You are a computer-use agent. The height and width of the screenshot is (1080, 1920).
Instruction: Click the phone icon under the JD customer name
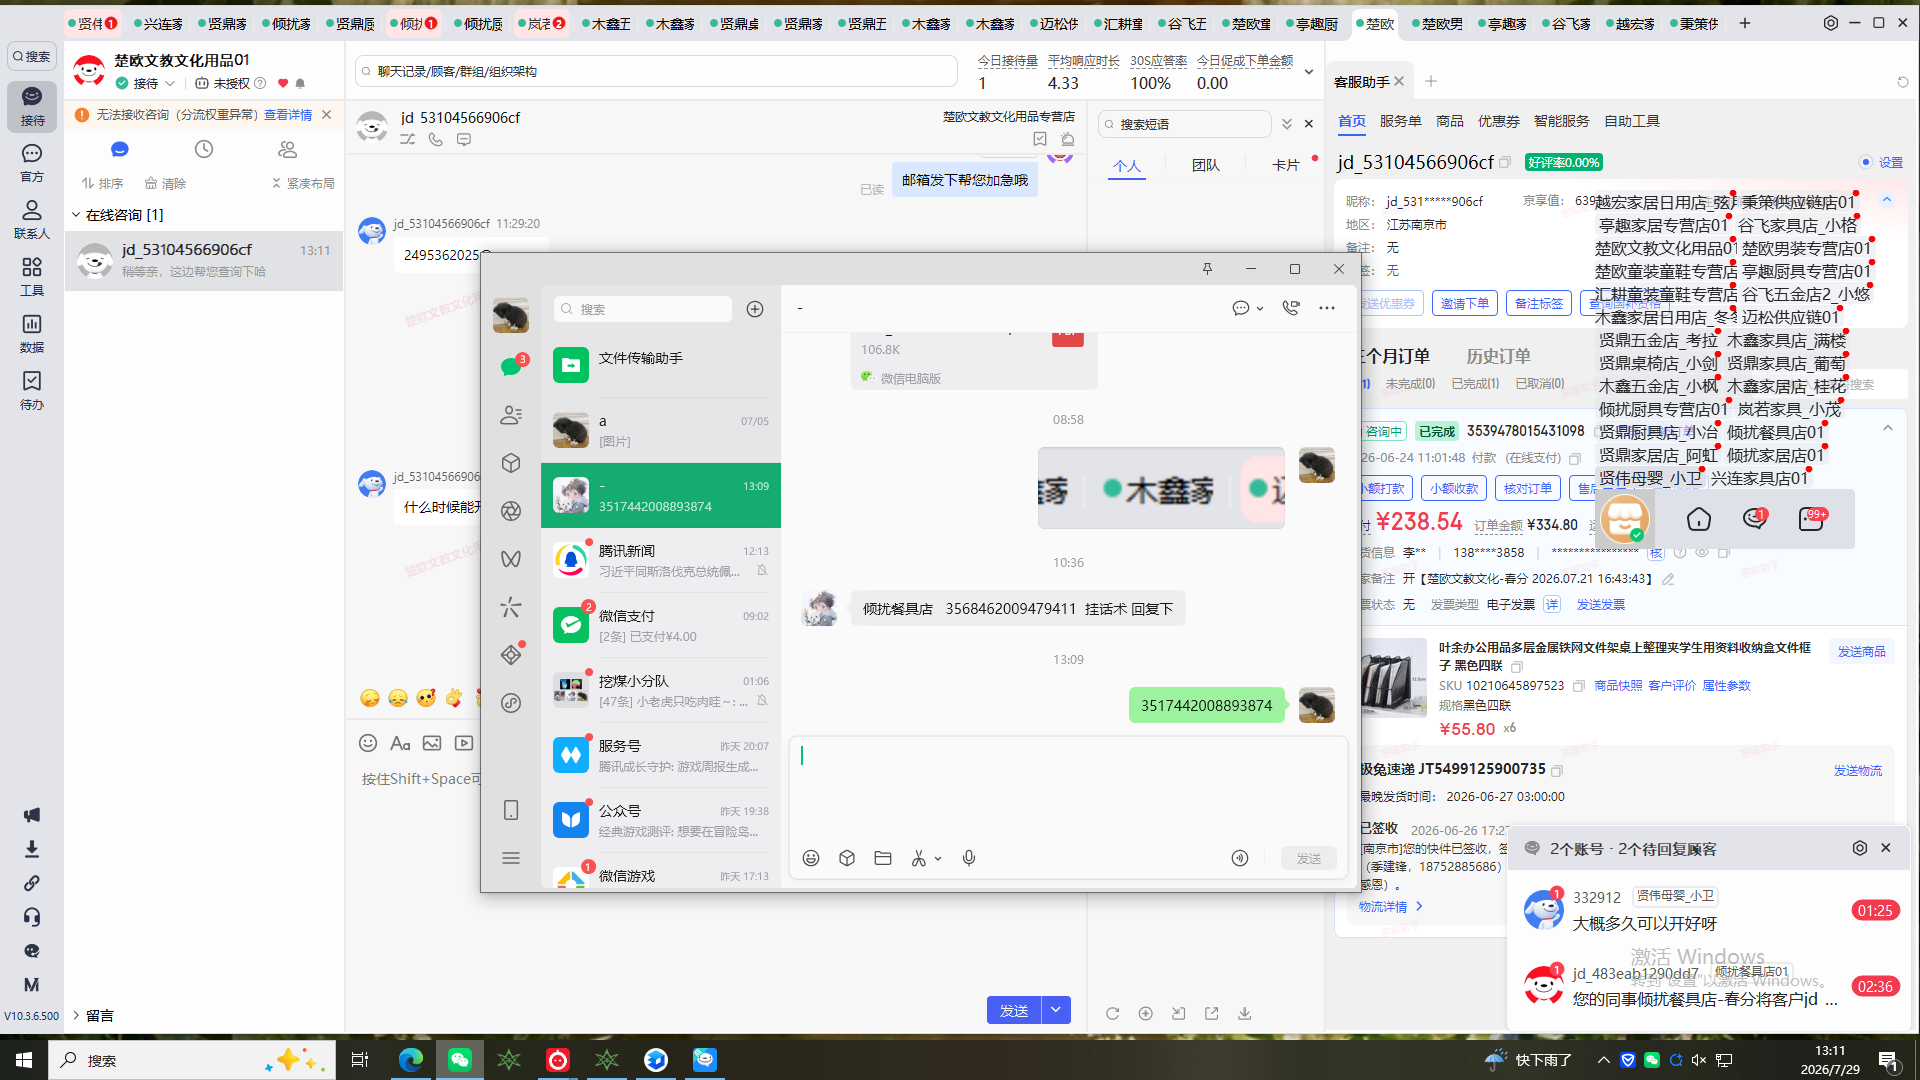(436, 140)
